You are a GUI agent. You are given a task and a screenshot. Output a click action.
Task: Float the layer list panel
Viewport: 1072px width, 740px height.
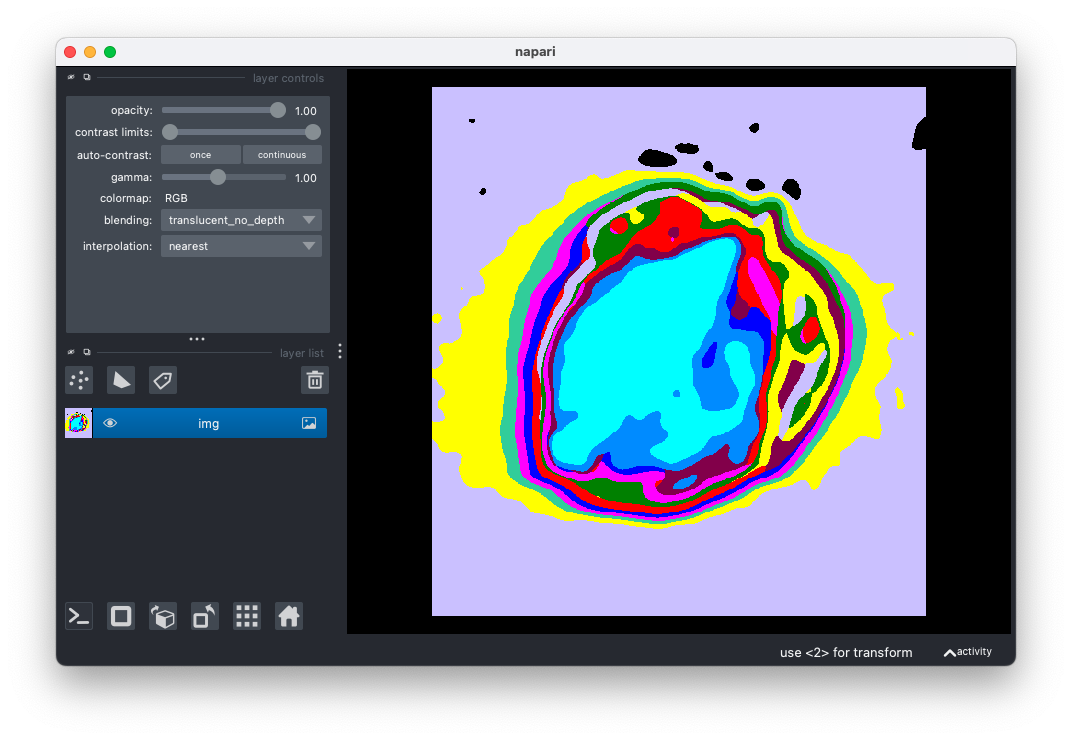click(87, 352)
